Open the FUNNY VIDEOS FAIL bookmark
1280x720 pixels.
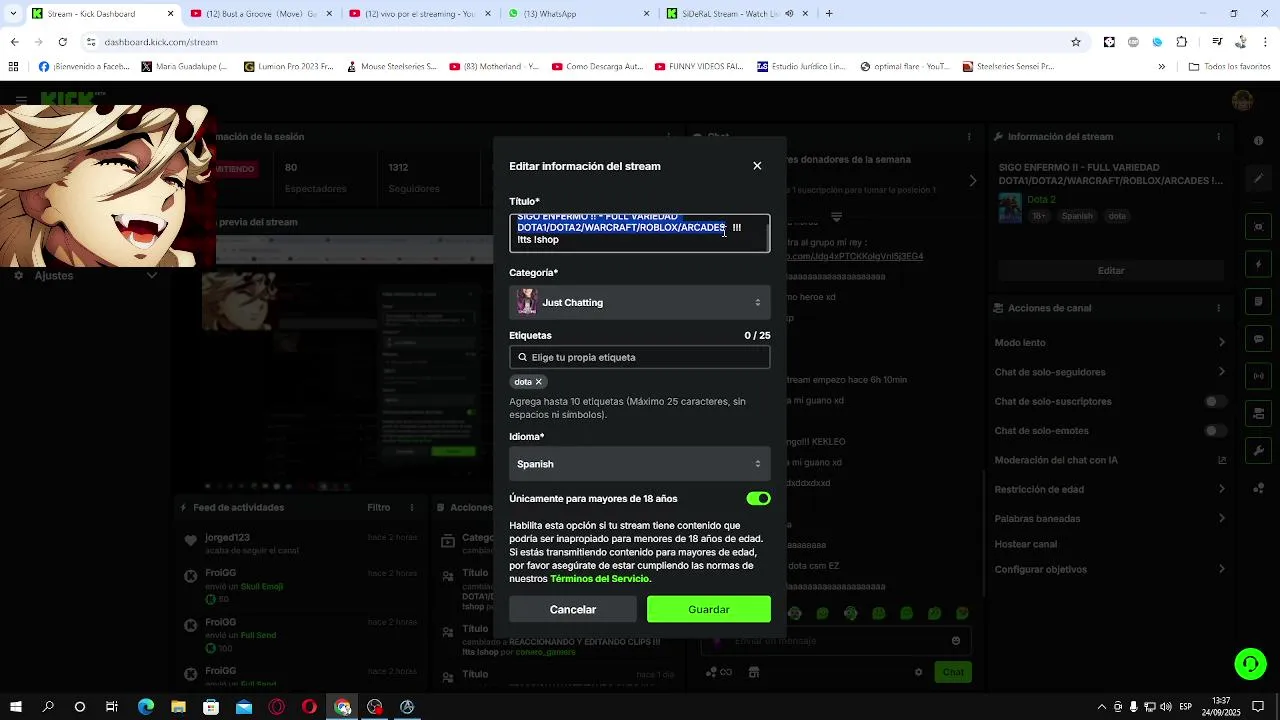point(698,67)
